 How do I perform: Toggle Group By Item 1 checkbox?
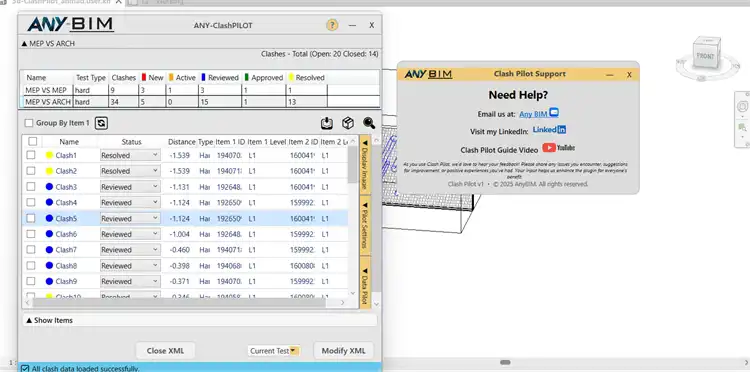(x=29, y=123)
